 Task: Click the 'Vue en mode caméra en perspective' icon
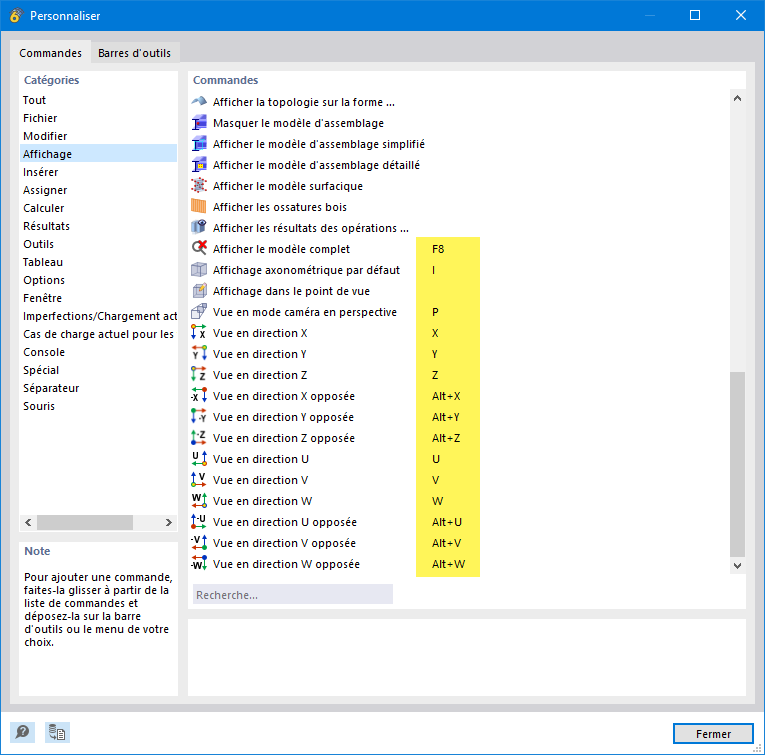pyautogui.click(x=199, y=312)
